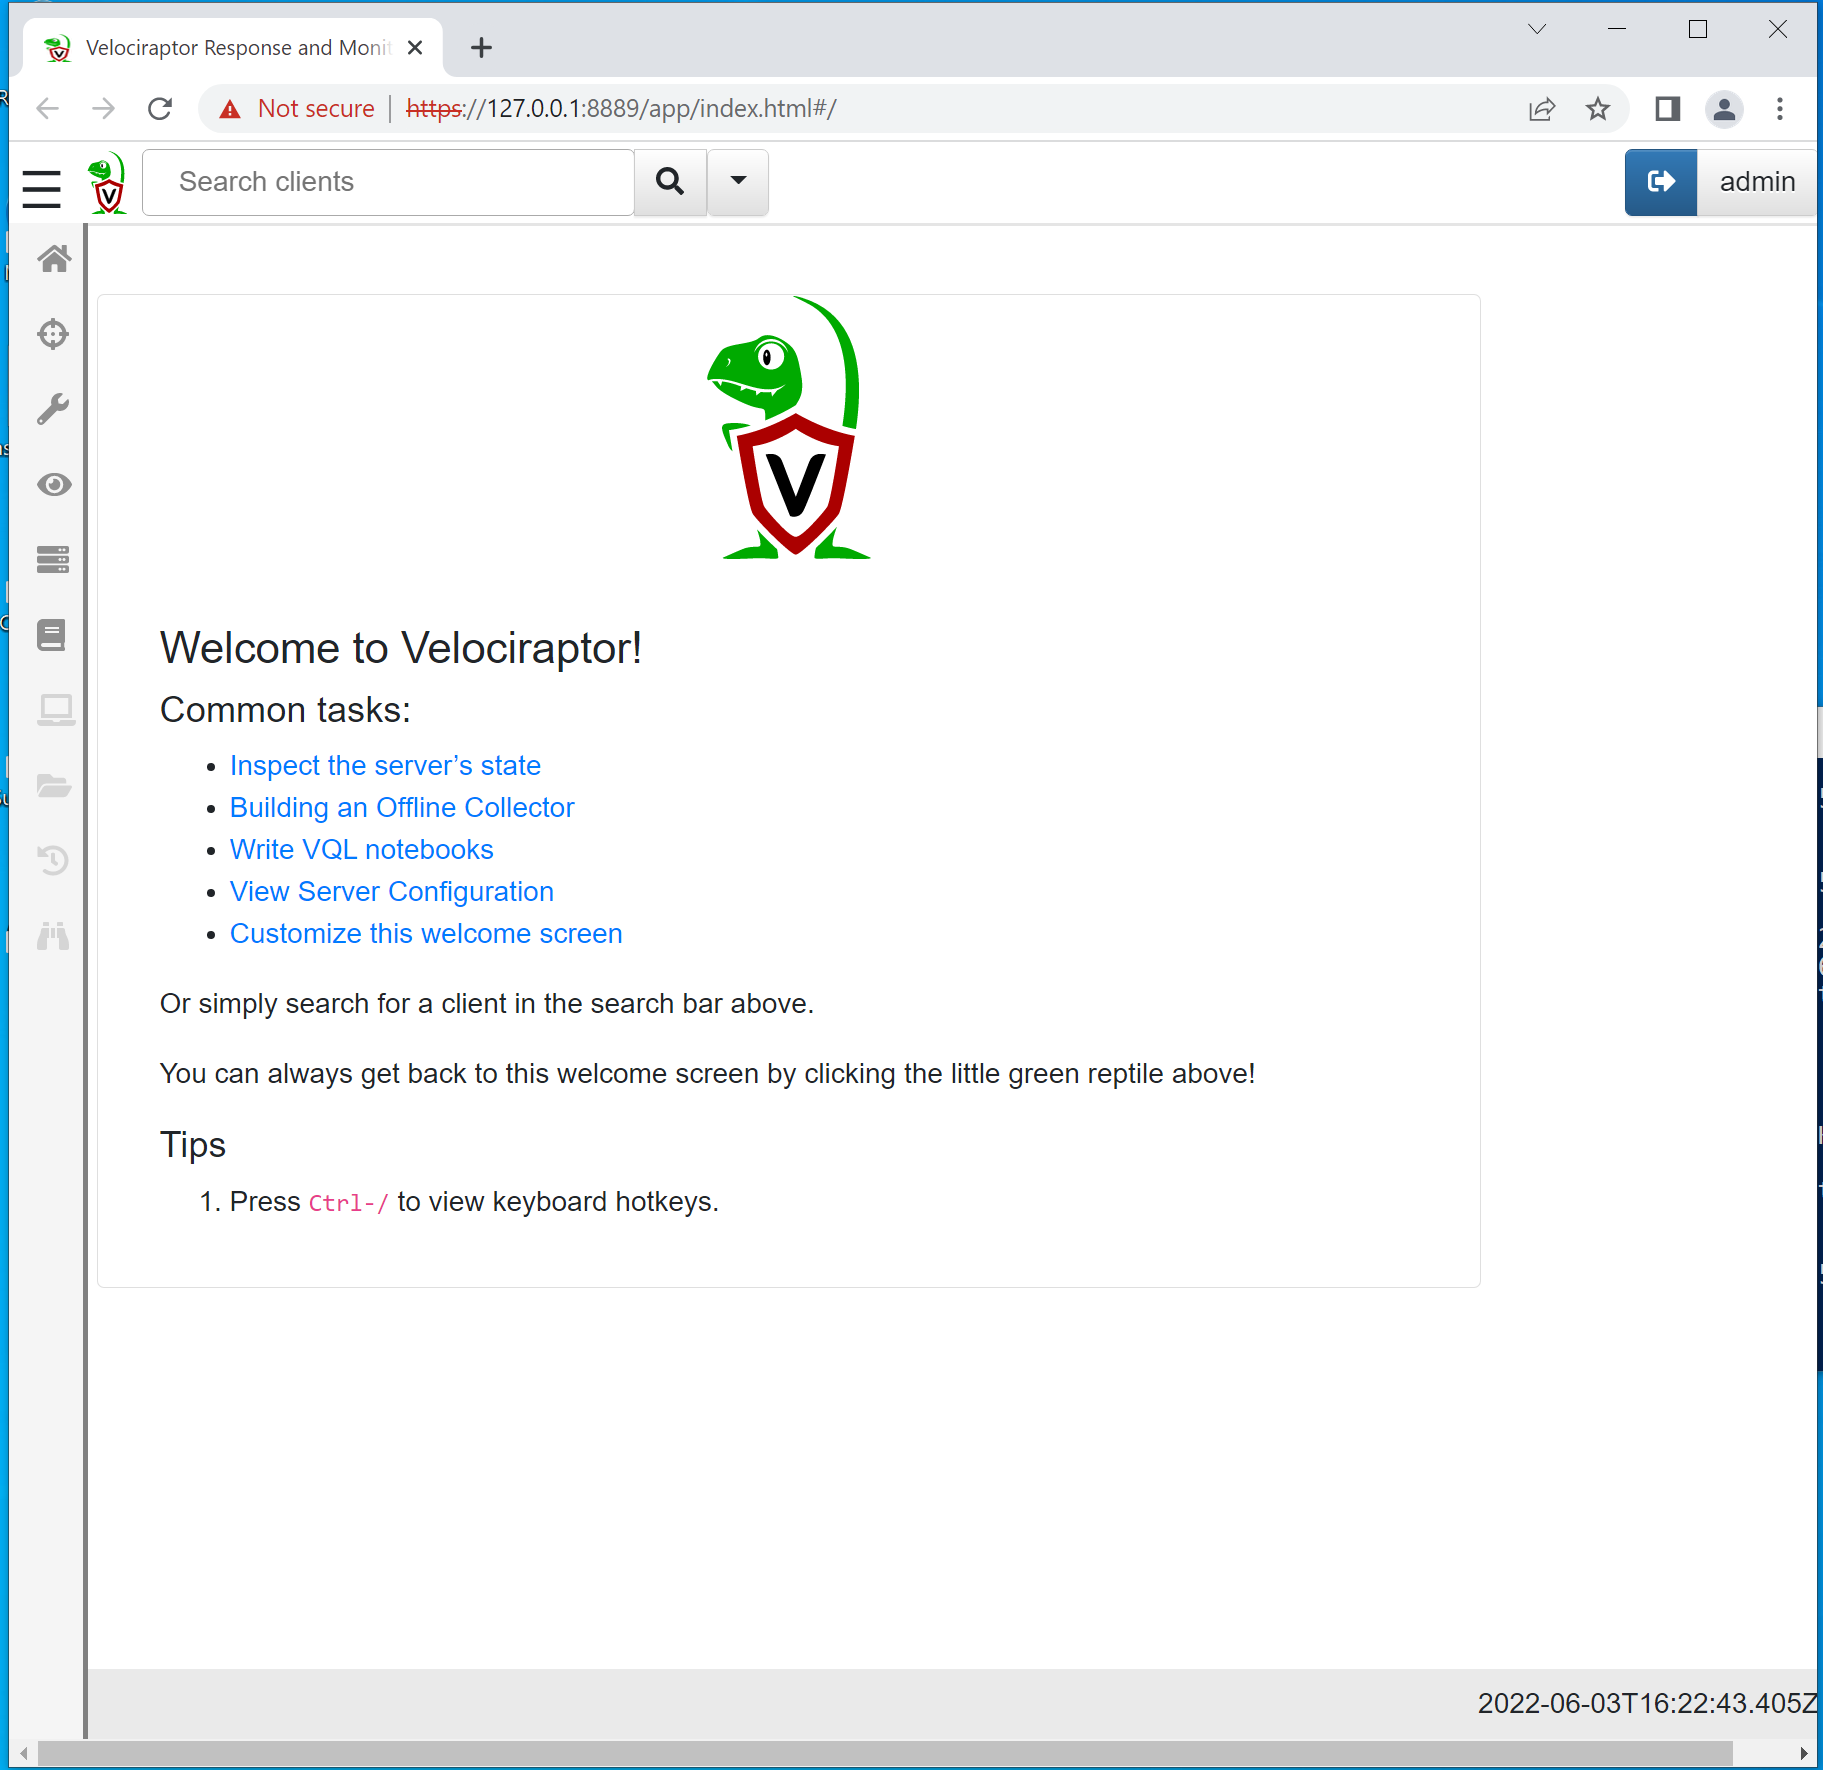Close the Velociraptor Response tab
The width and height of the screenshot is (1823, 1770).
coord(415,47)
